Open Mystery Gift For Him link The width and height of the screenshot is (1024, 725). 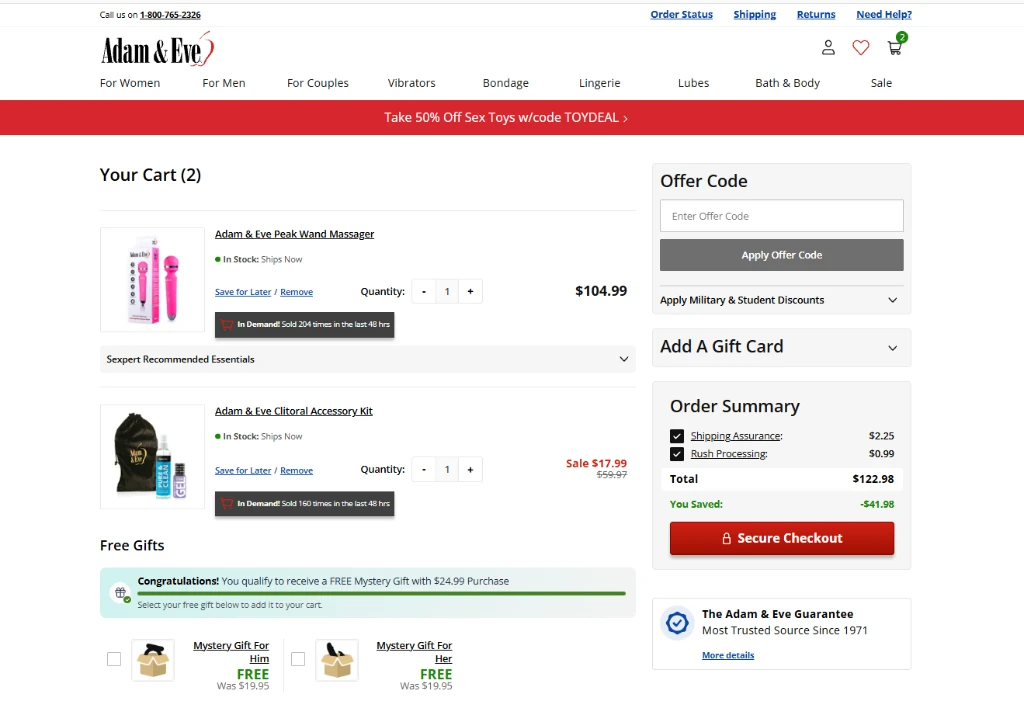231,652
